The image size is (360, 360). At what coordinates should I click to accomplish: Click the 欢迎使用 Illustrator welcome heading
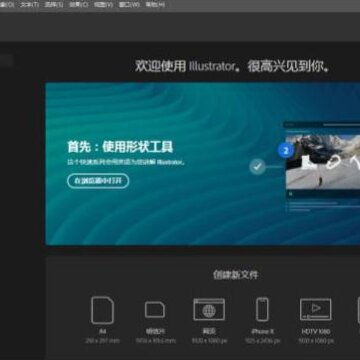232,66
